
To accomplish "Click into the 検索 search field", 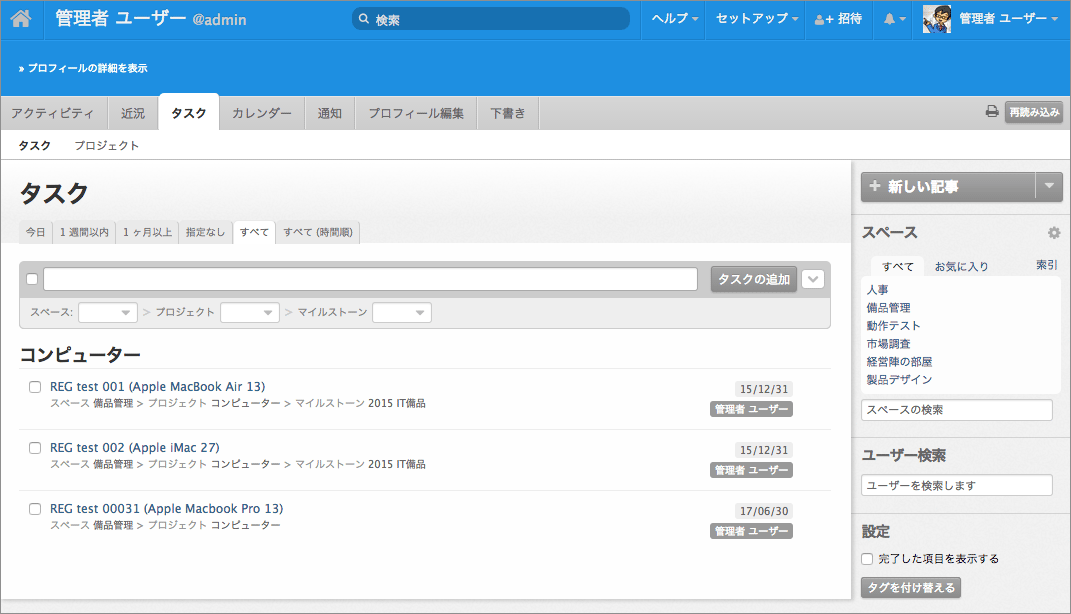I will tap(490, 19).
